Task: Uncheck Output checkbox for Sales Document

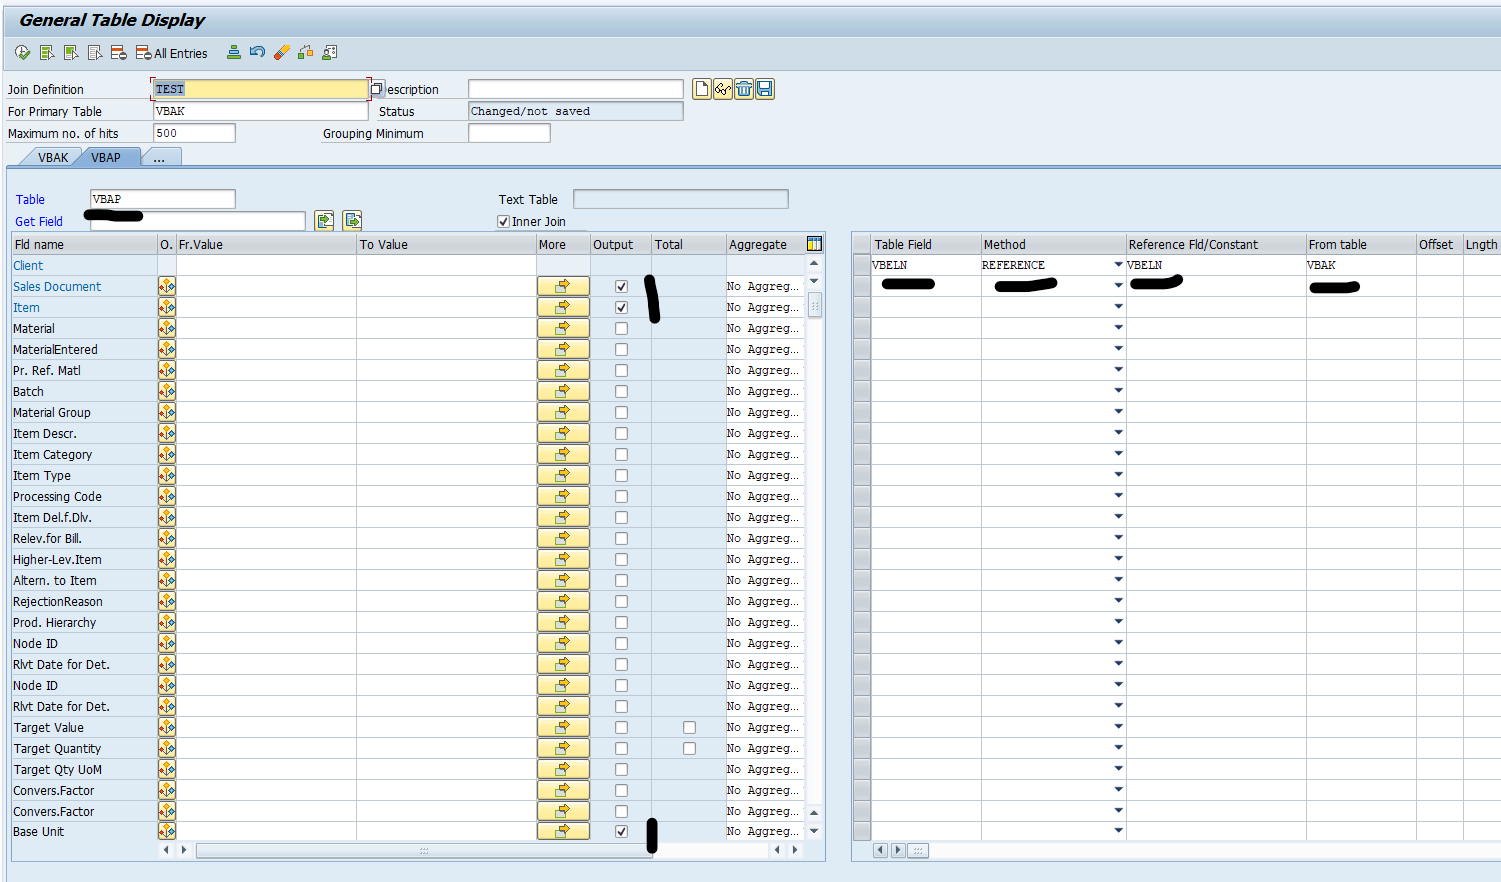Action: point(621,287)
